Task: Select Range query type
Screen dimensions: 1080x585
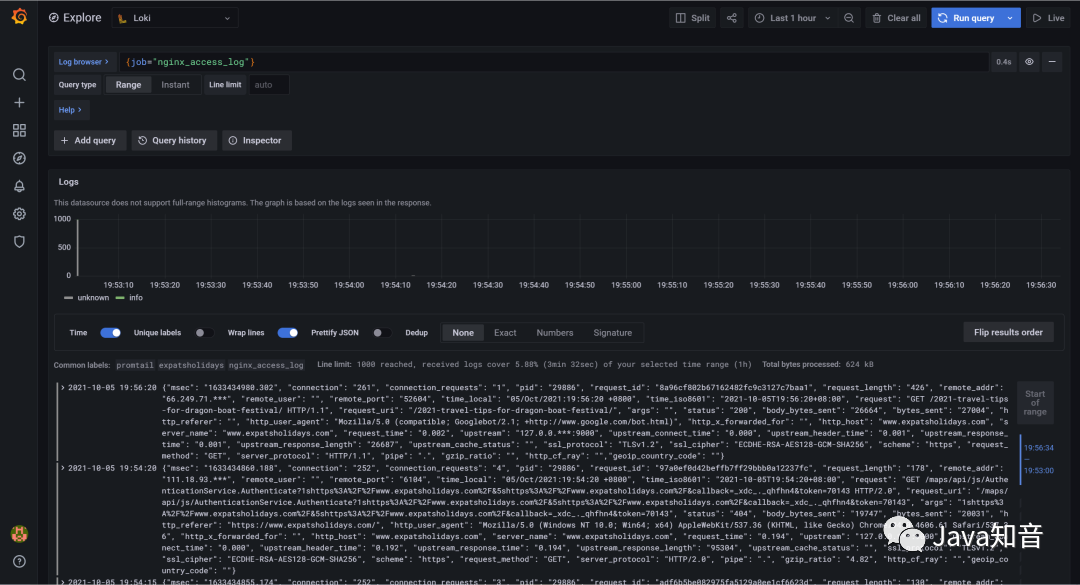Action: pos(128,85)
